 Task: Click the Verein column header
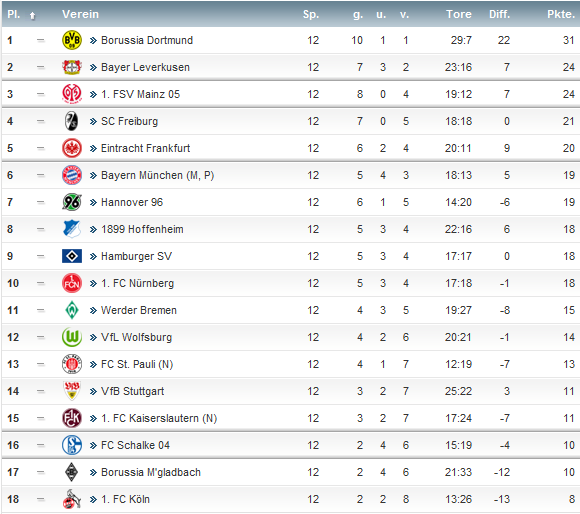point(80,14)
